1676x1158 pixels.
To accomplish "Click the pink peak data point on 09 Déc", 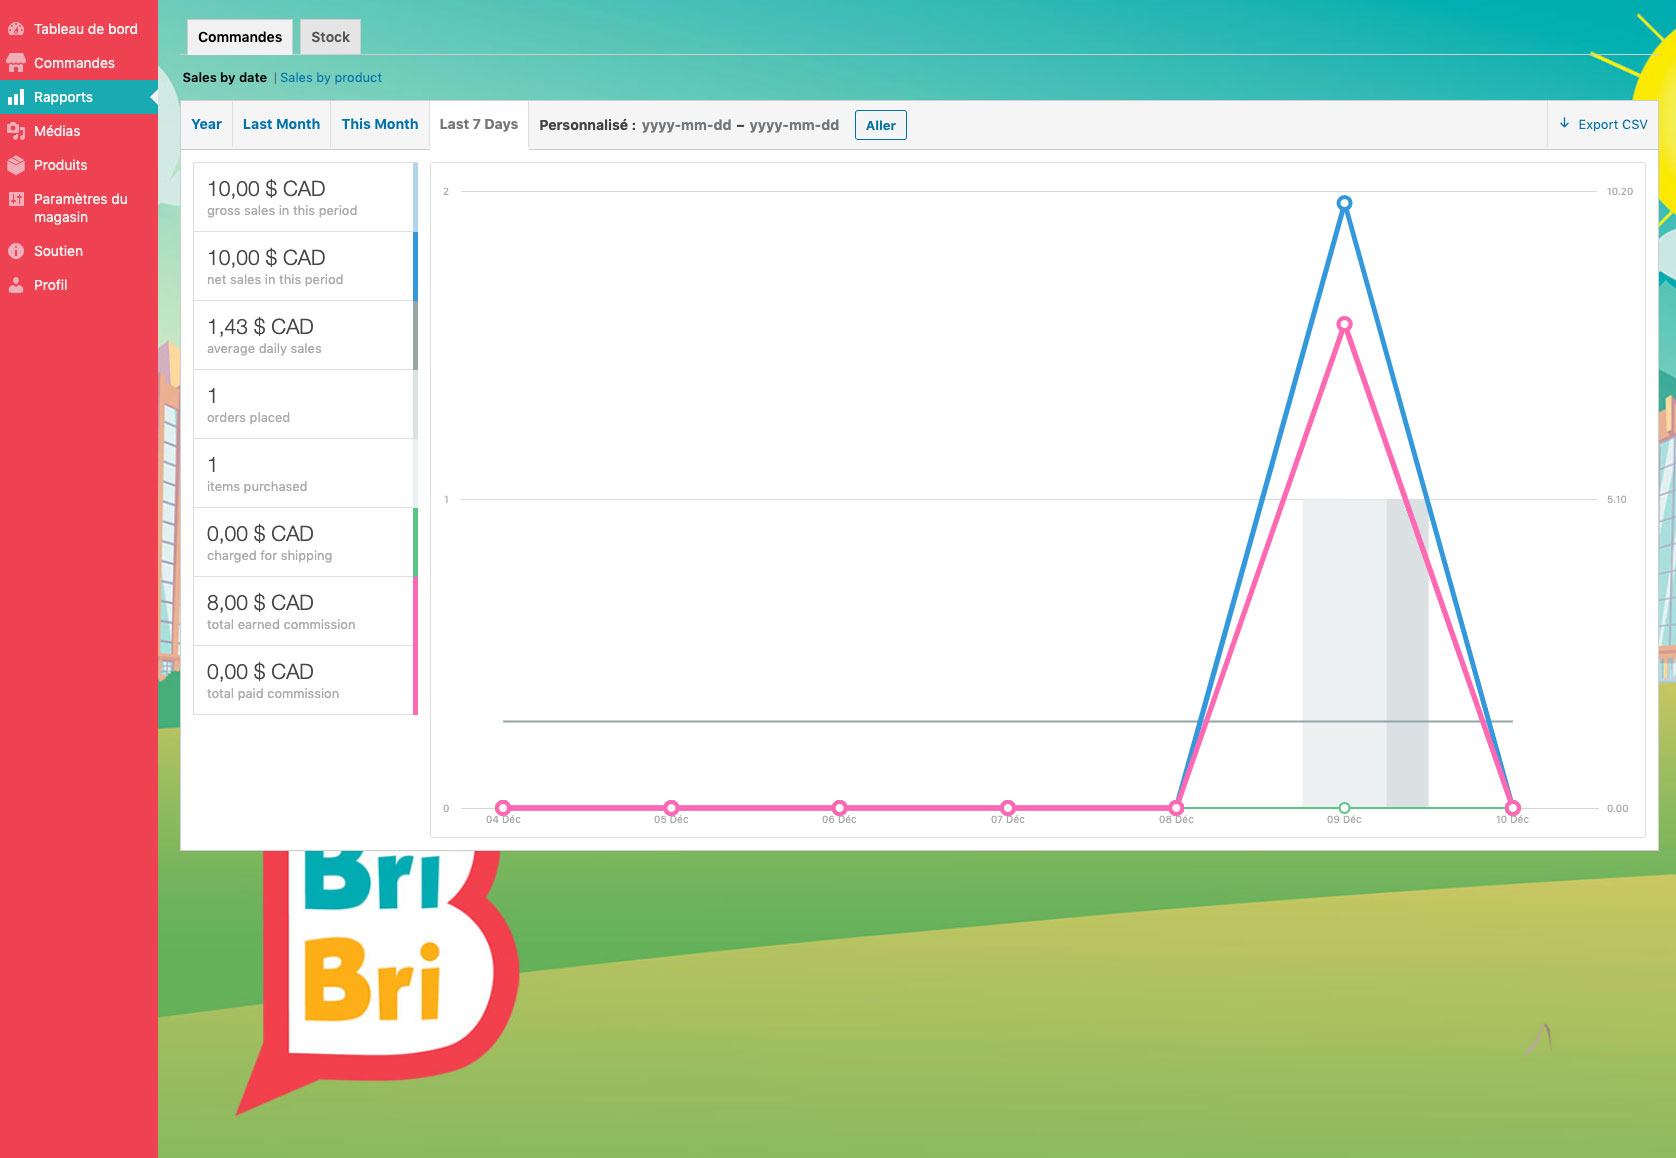I will coord(1345,324).
